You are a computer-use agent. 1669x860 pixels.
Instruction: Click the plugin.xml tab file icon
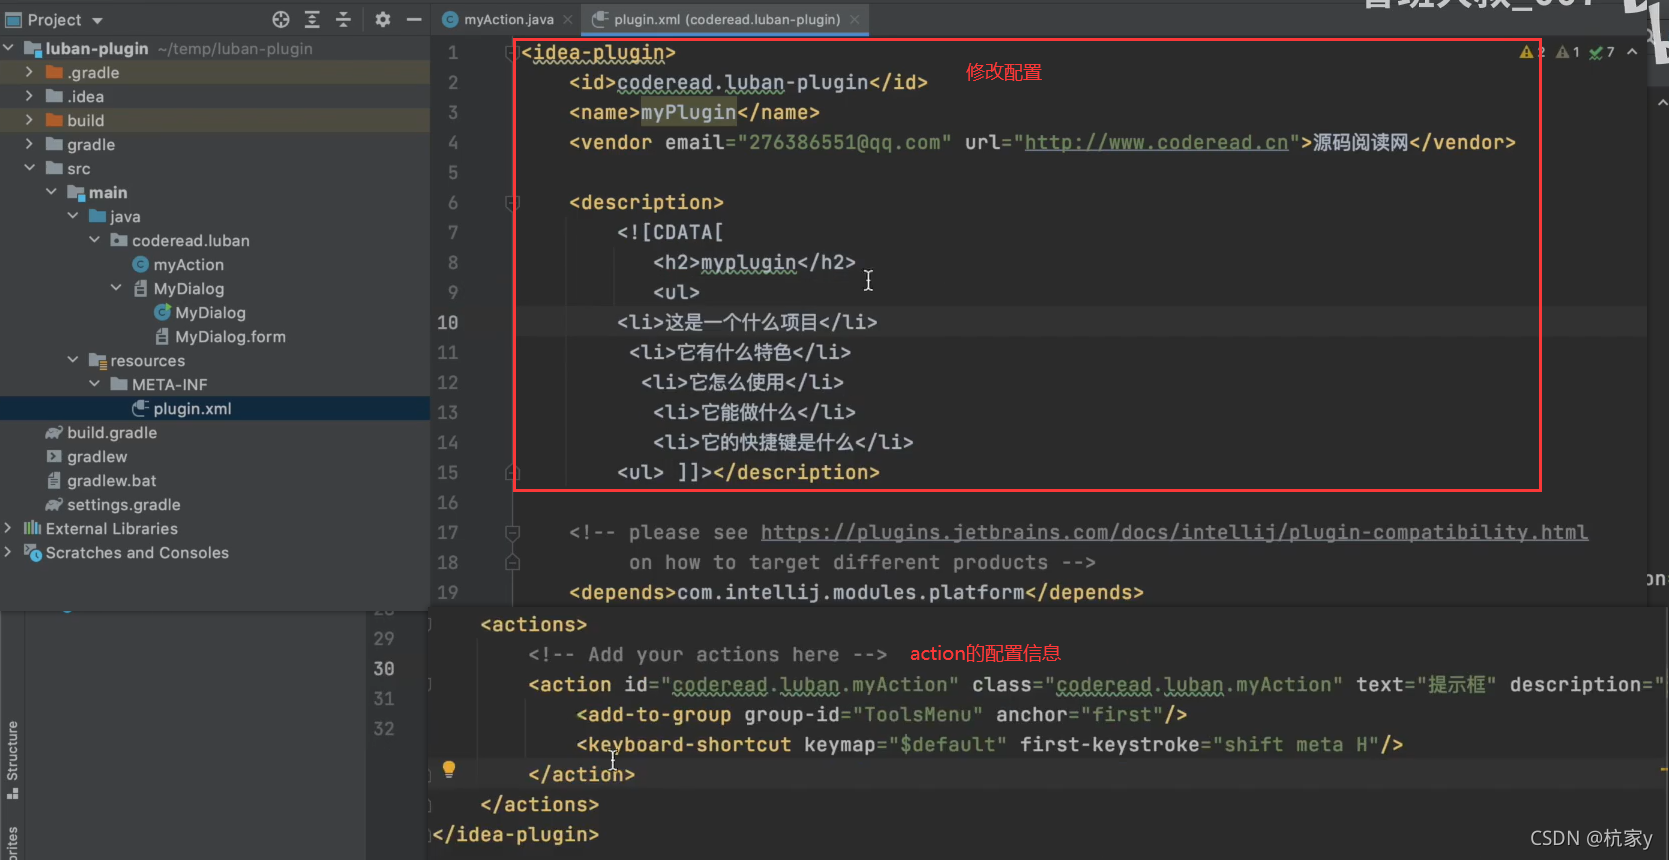pos(600,19)
